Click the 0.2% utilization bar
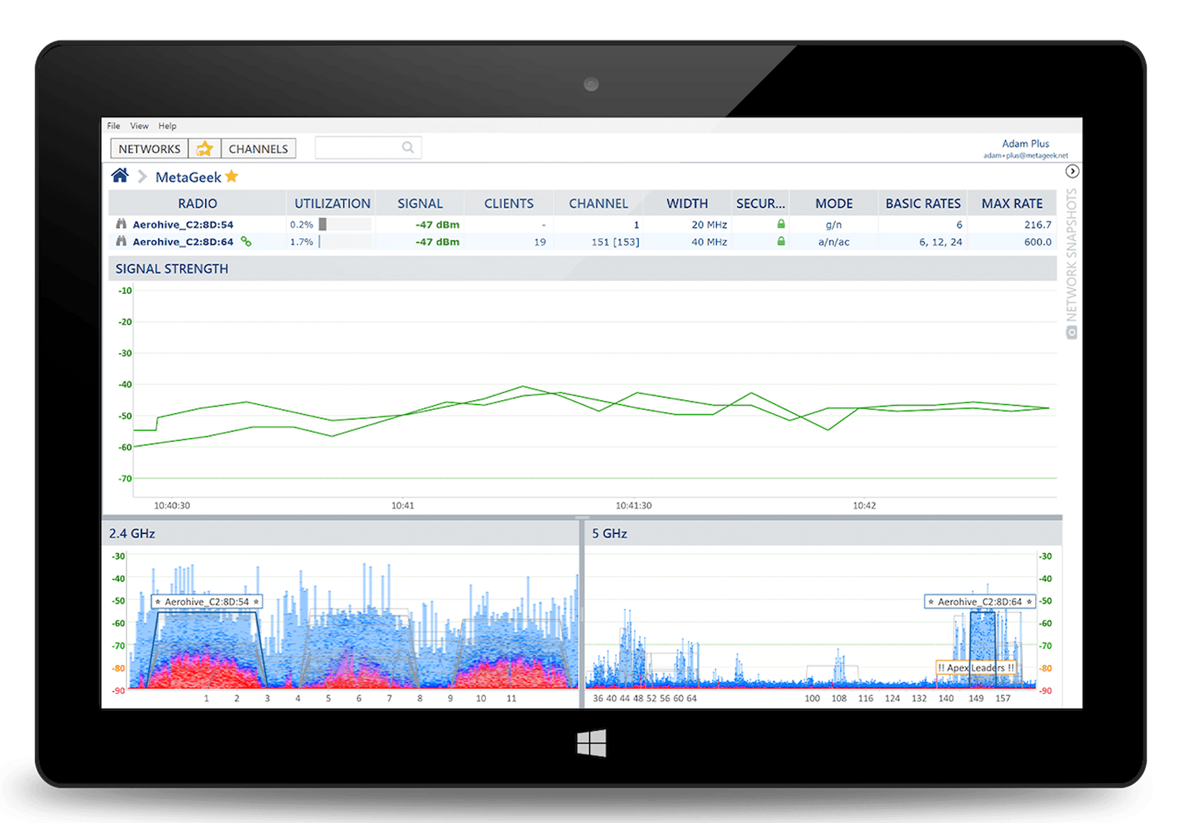This screenshot has height=823, width=1178. (x=345, y=224)
